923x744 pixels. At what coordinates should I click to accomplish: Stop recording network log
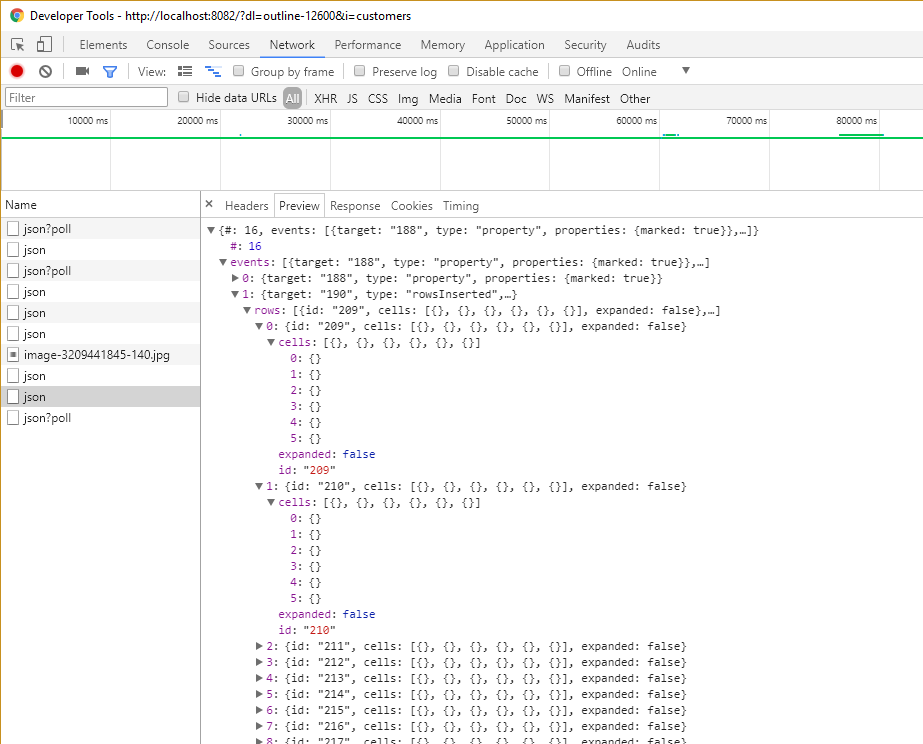coord(17,71)
